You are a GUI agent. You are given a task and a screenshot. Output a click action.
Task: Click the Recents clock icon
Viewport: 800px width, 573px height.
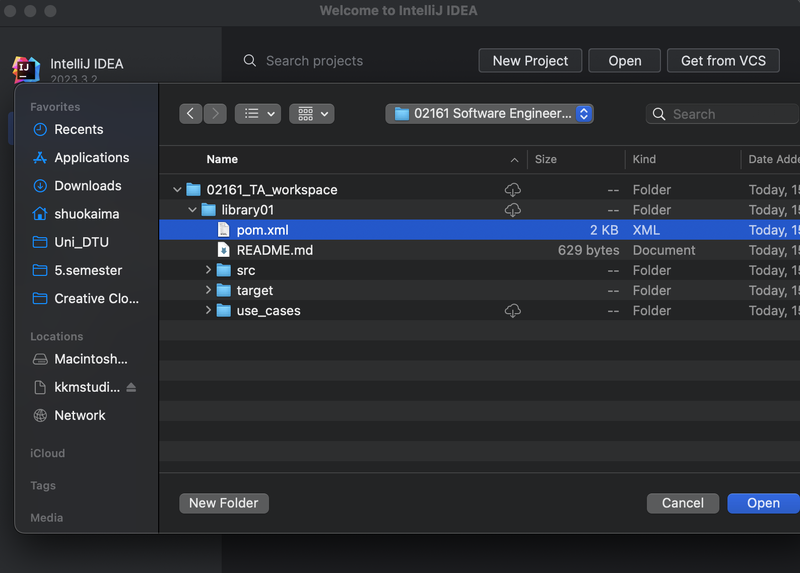click(40, 130)
